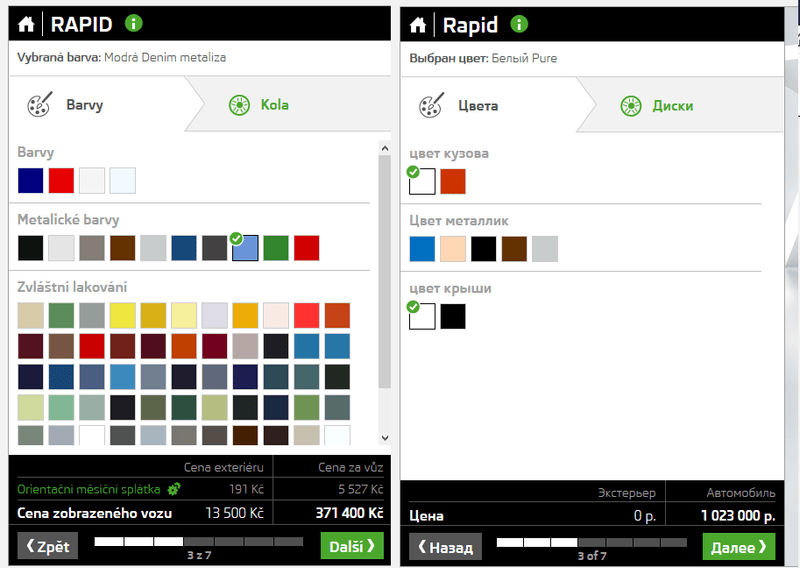
Task: Select the dark navy blue swatch under Metalické barvy
Action: pyautogui.click(x=184, y=248)
